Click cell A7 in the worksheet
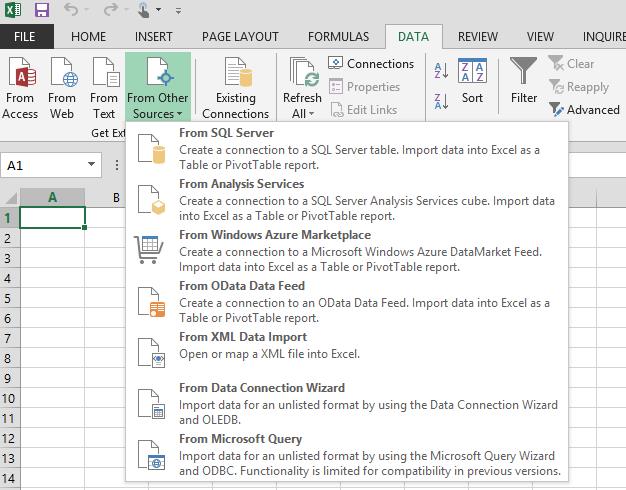Image resolution: width=626 pixels, height=490 pixels. 52,338
